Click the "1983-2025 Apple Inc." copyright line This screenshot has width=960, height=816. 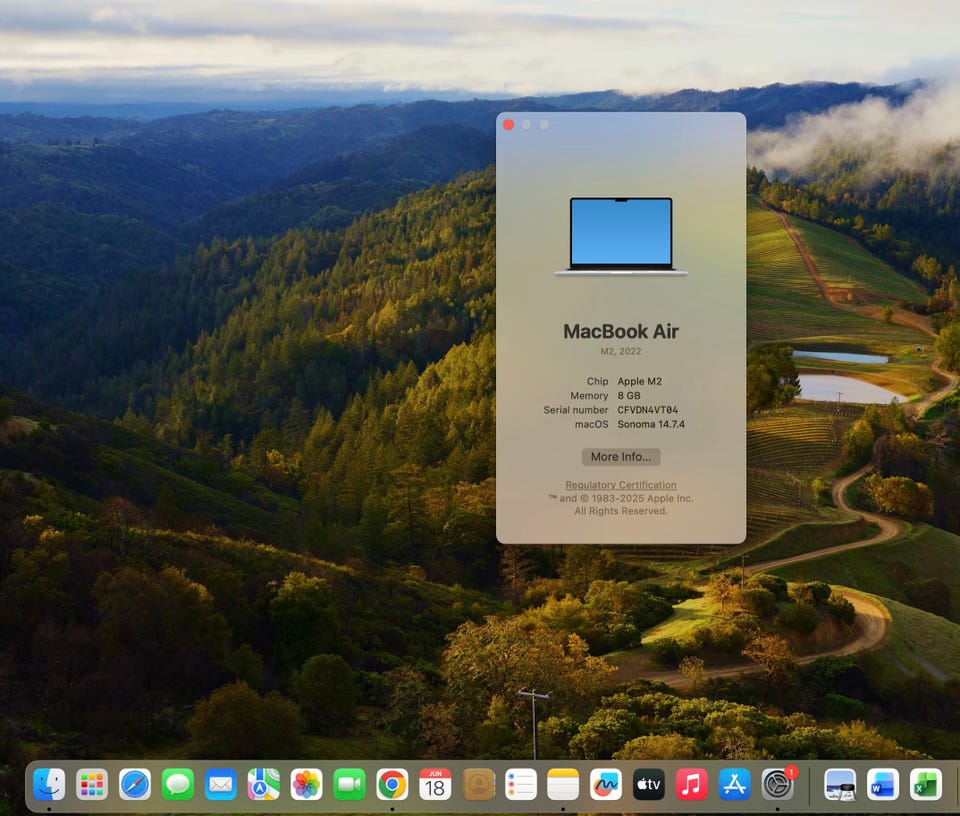click(x=621, y=498)
